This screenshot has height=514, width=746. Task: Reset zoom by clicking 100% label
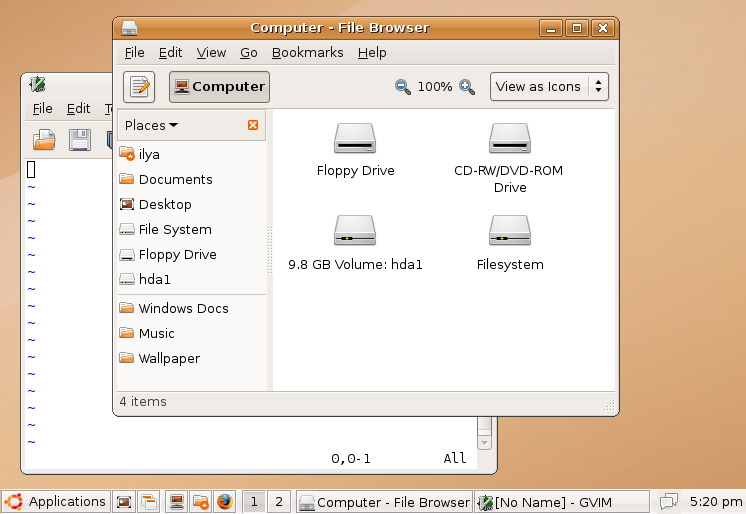coord(435,87)
